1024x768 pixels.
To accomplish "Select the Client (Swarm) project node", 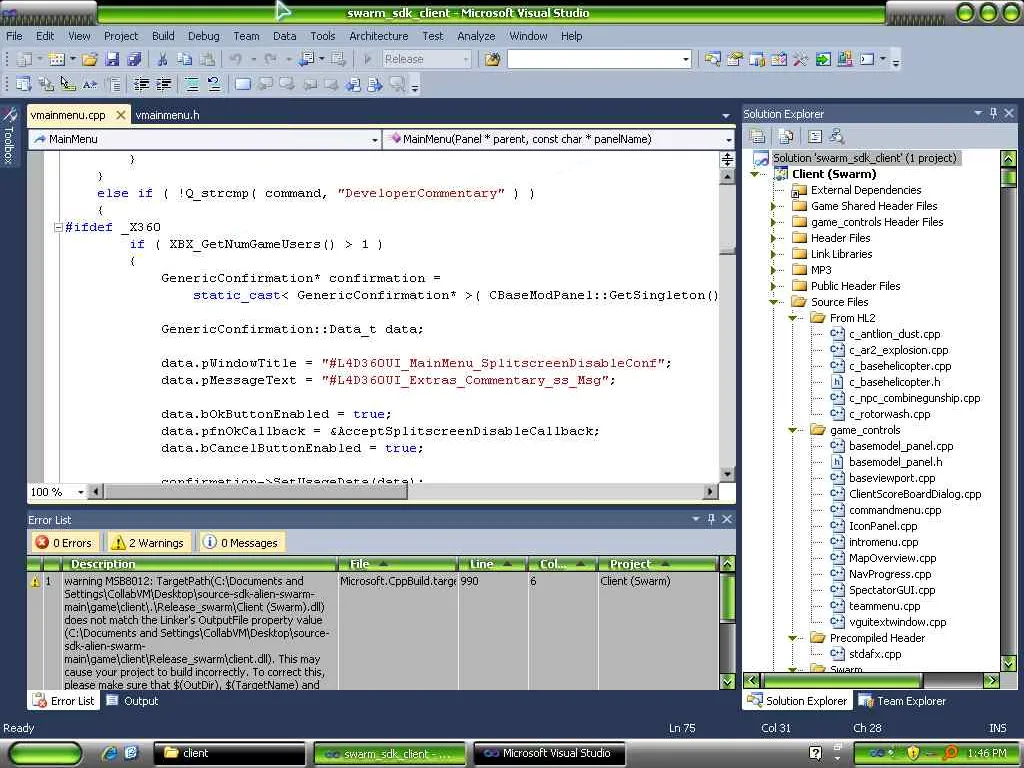I will [x=834, y=174].
